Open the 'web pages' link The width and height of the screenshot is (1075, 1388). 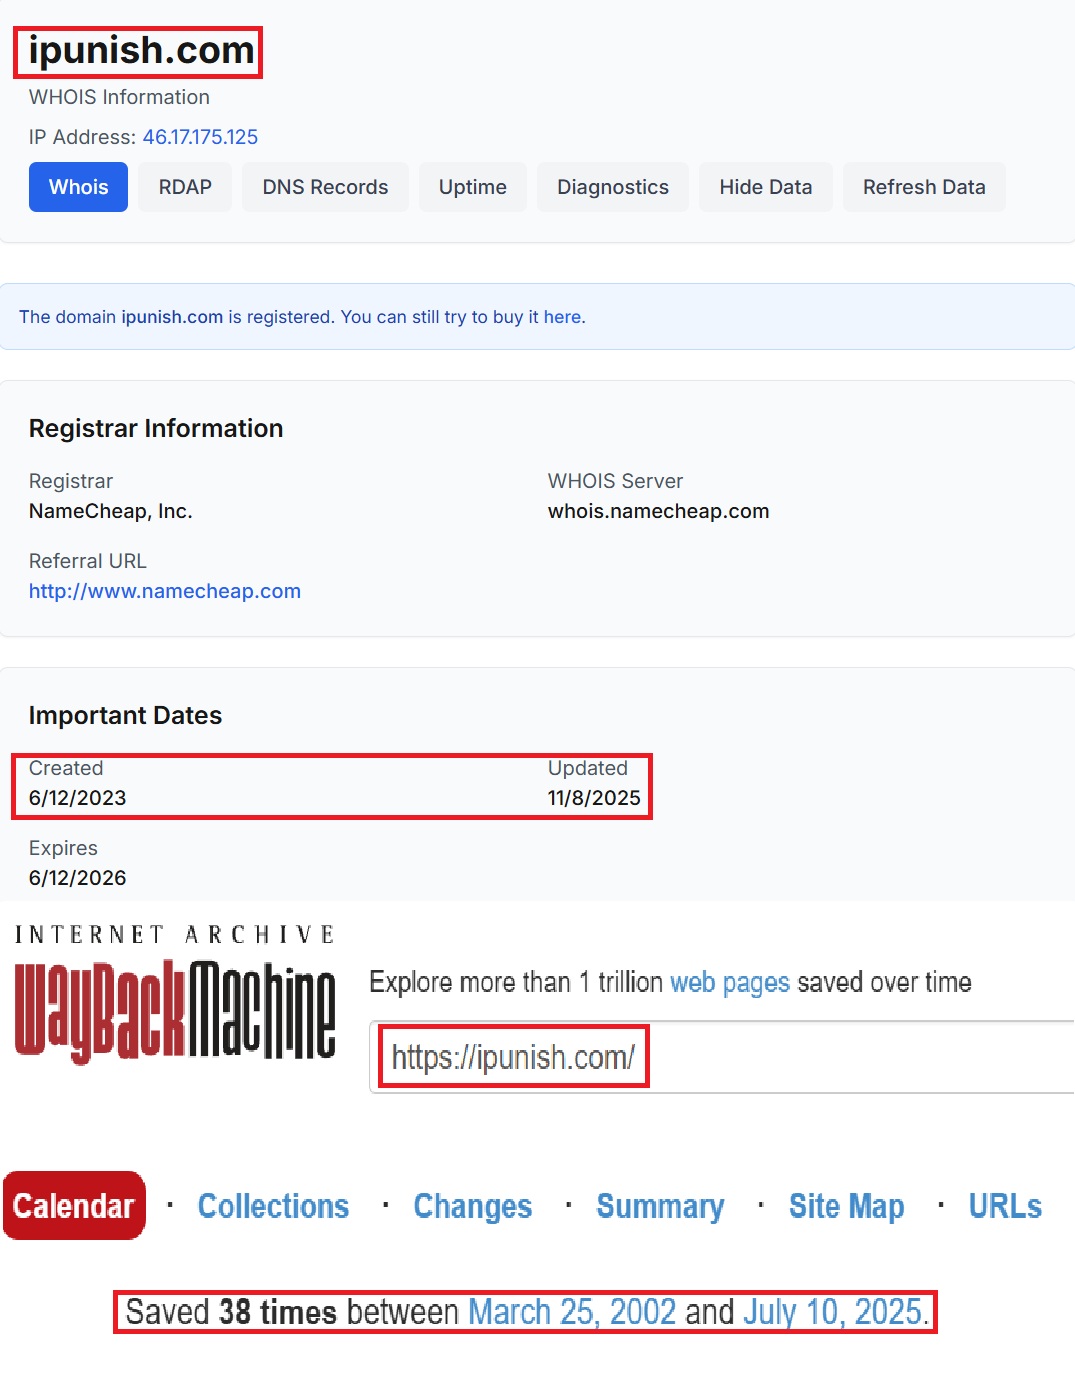click(729, 982)
